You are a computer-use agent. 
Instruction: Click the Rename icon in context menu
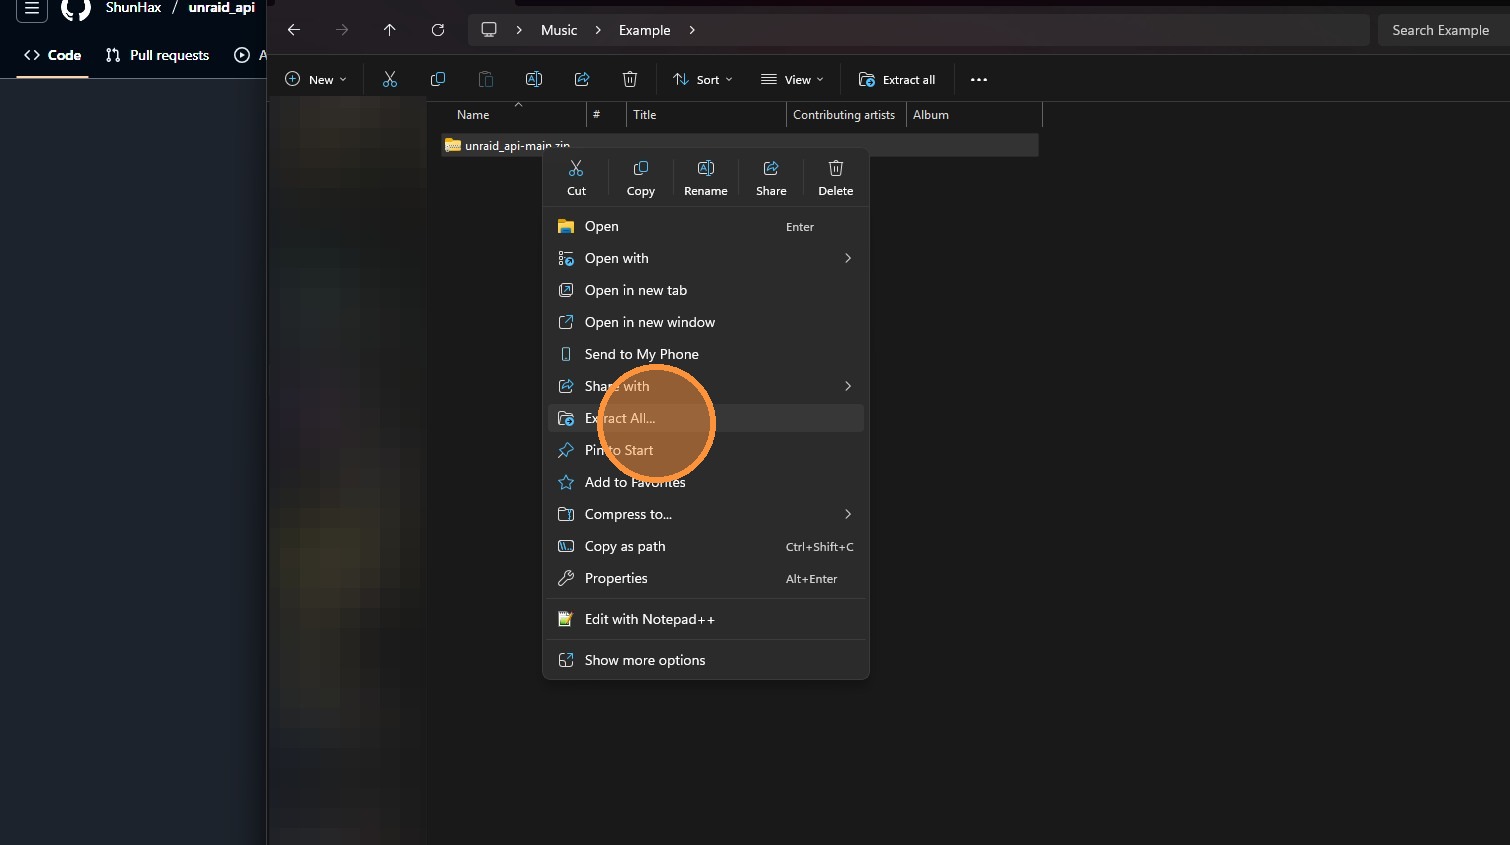[705, 177]
